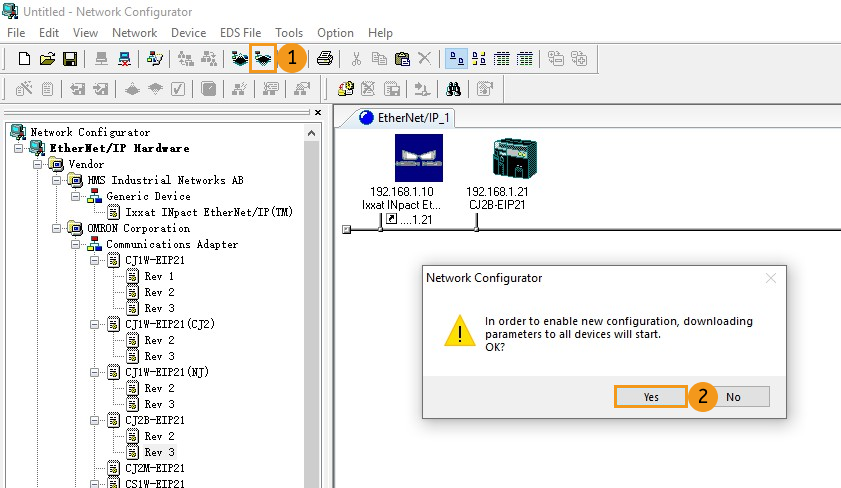The image size is (841, 488).
Task: Confirm download by clicking Yes
Action: 651,397
